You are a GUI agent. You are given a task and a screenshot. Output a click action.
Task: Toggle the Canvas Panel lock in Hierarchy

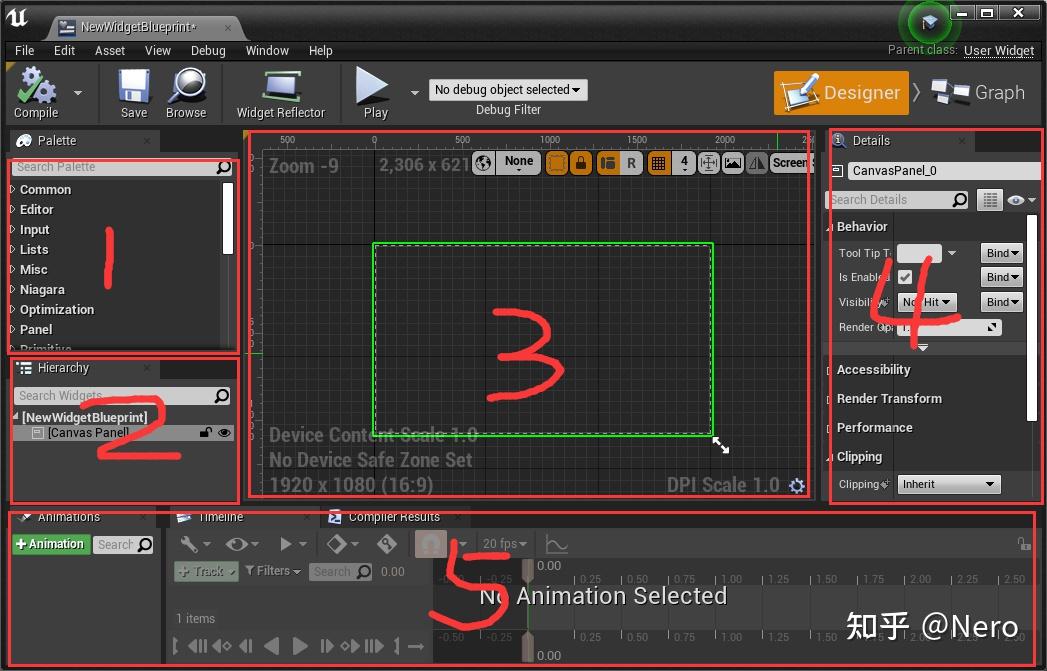pyautogui.click(x=206, y=433)
